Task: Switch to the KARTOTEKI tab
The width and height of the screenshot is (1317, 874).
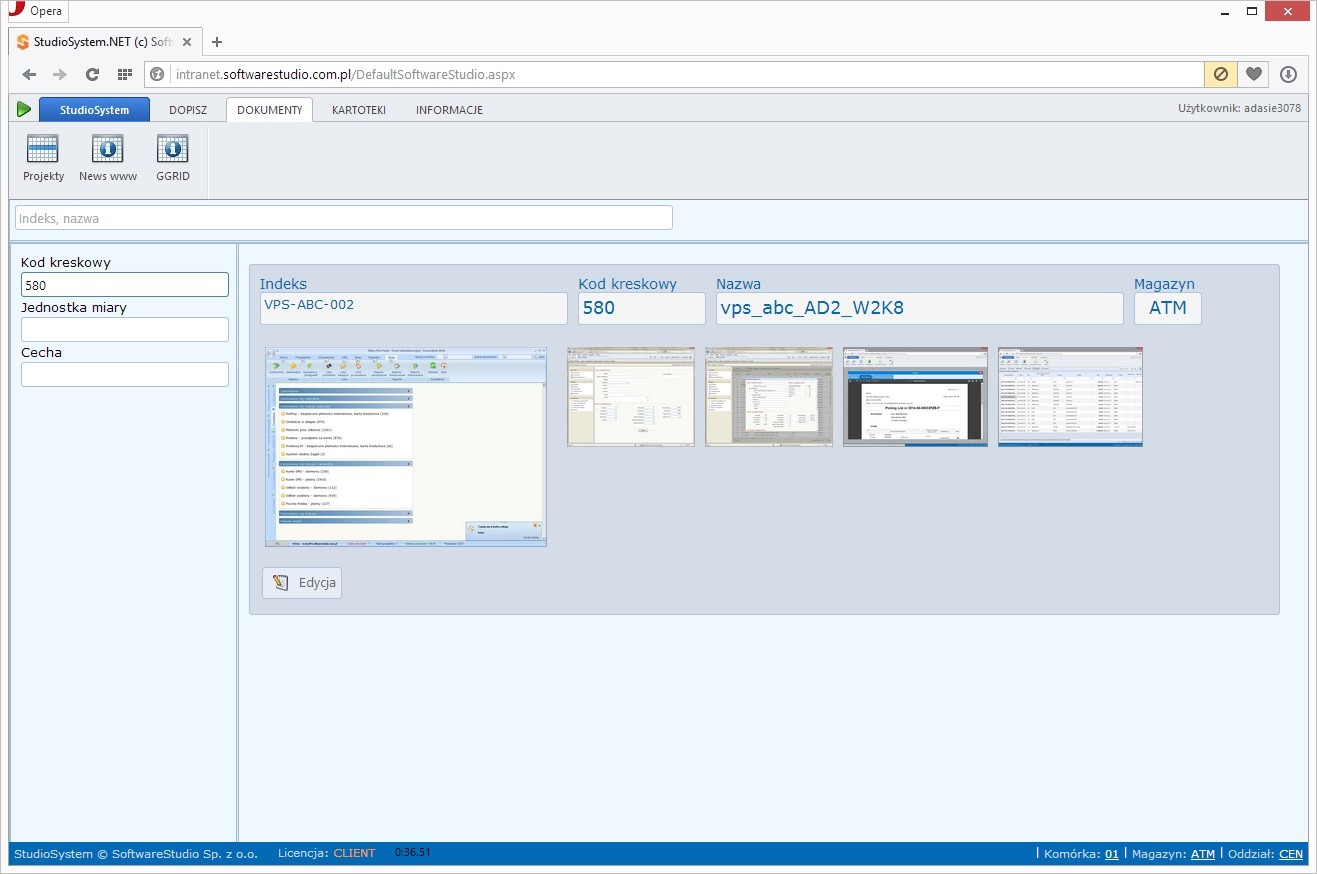Action: 359,110
